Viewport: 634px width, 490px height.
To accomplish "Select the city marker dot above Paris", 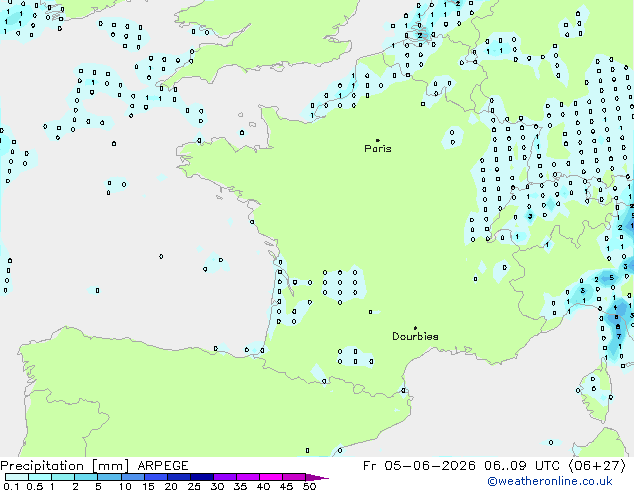I will coord(378,140).
